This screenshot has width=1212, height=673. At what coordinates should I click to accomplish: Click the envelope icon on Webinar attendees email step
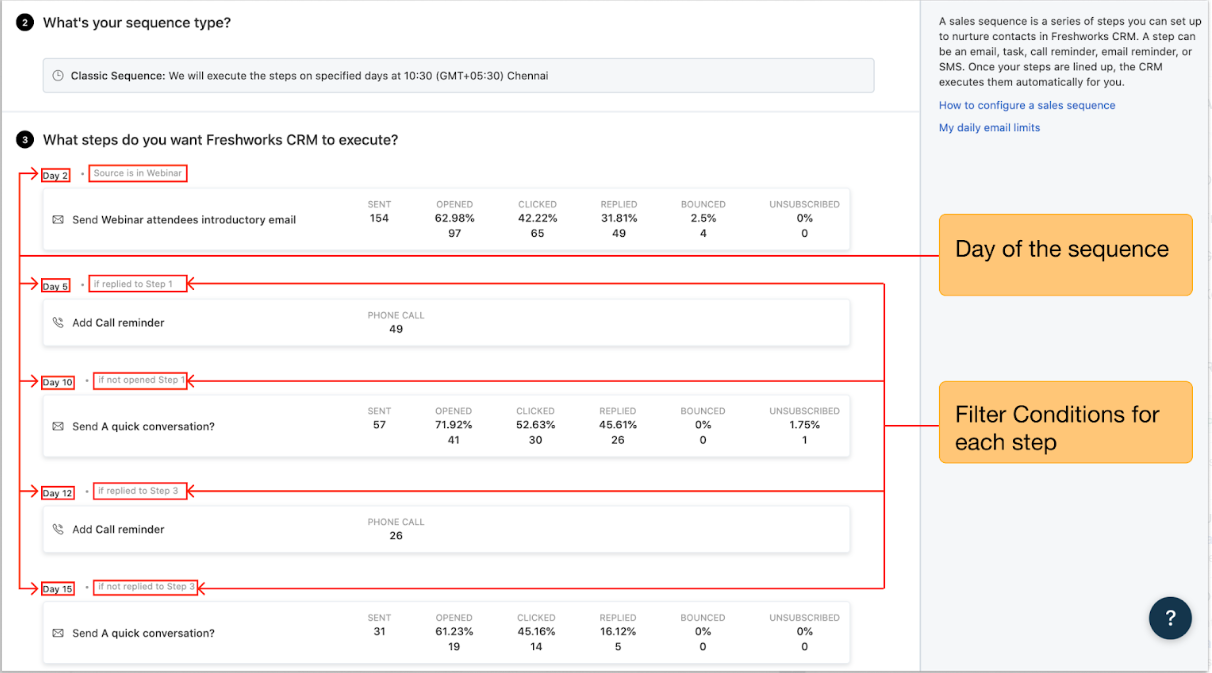point(58,220)
